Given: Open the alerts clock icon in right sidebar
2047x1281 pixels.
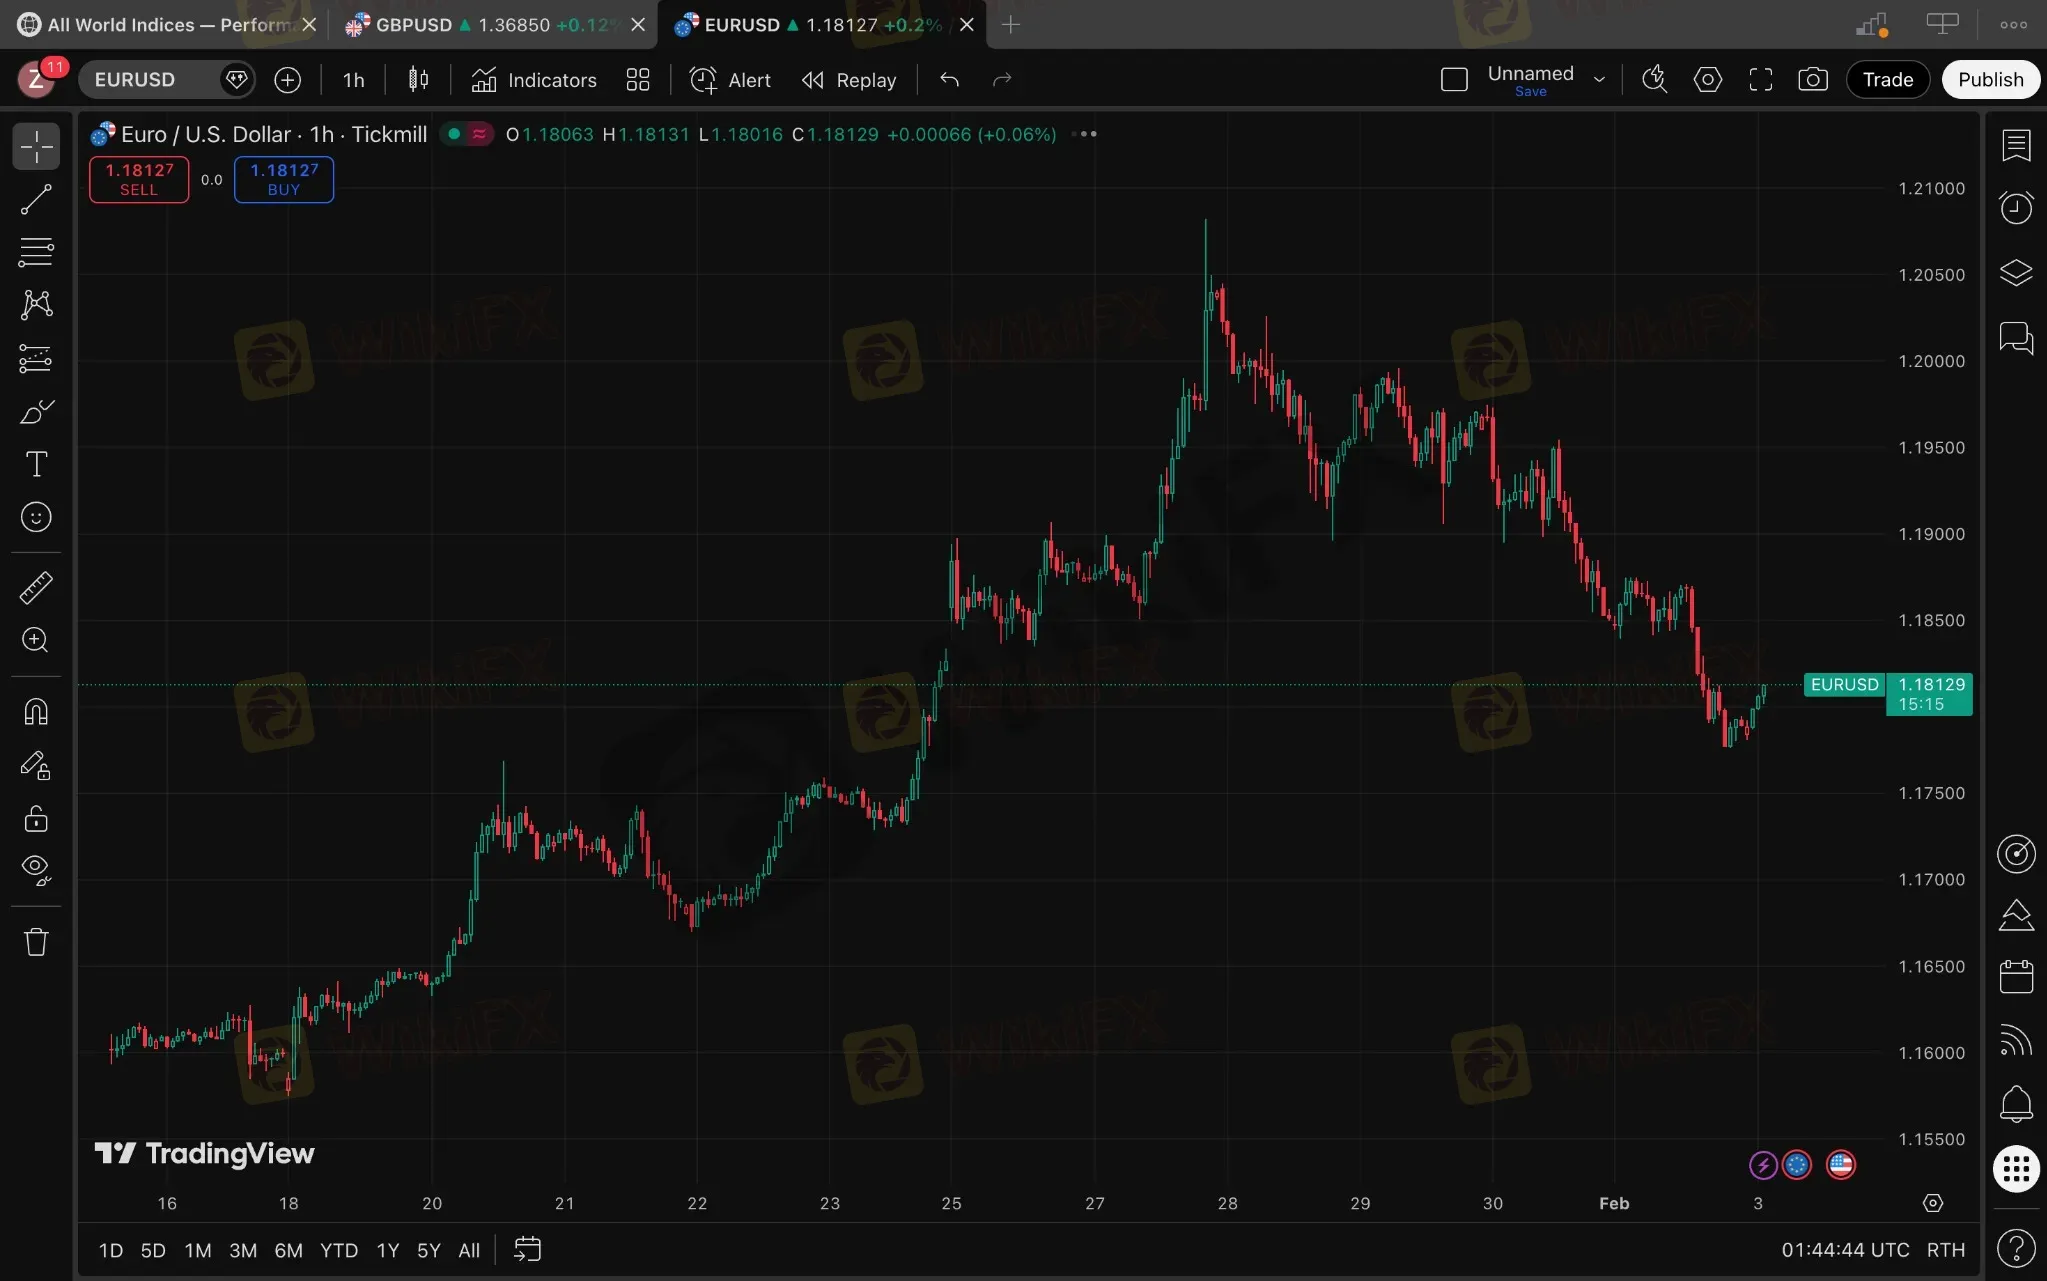Looking at the screenshot, I should 2016,208.
